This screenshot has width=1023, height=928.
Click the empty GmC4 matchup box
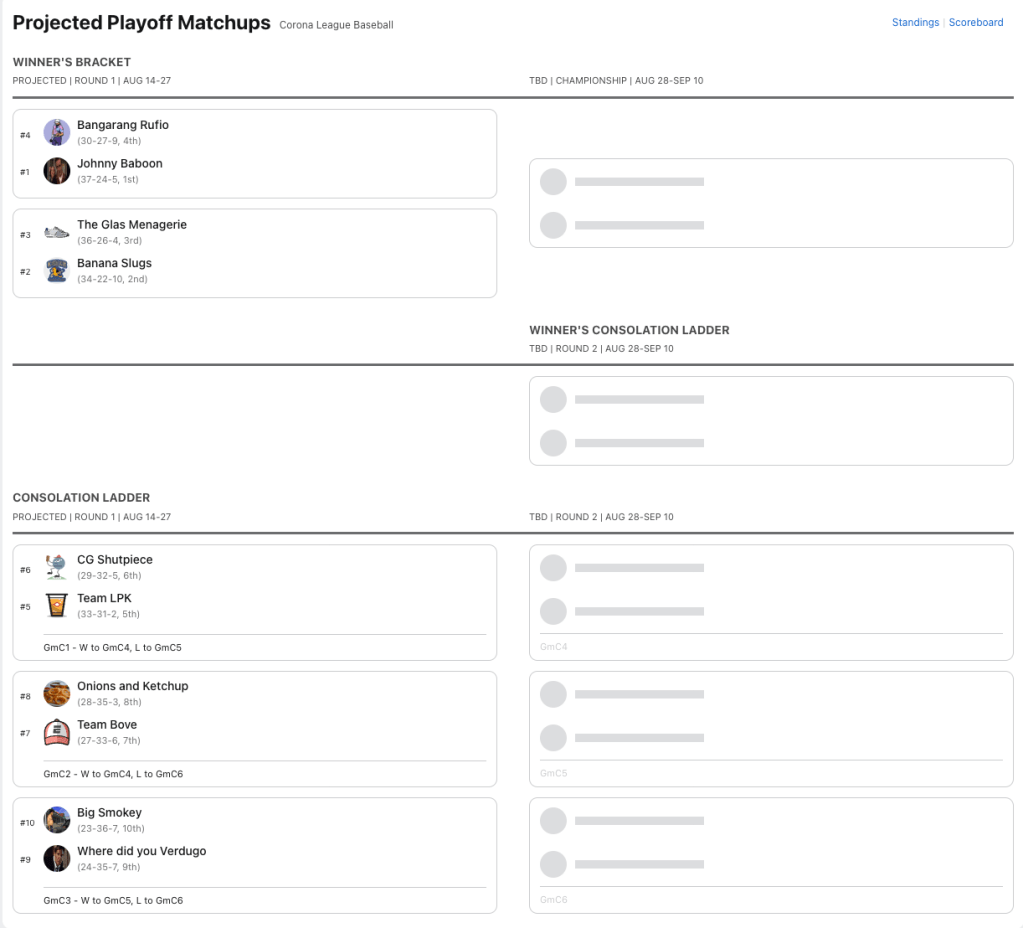point(770,602)
